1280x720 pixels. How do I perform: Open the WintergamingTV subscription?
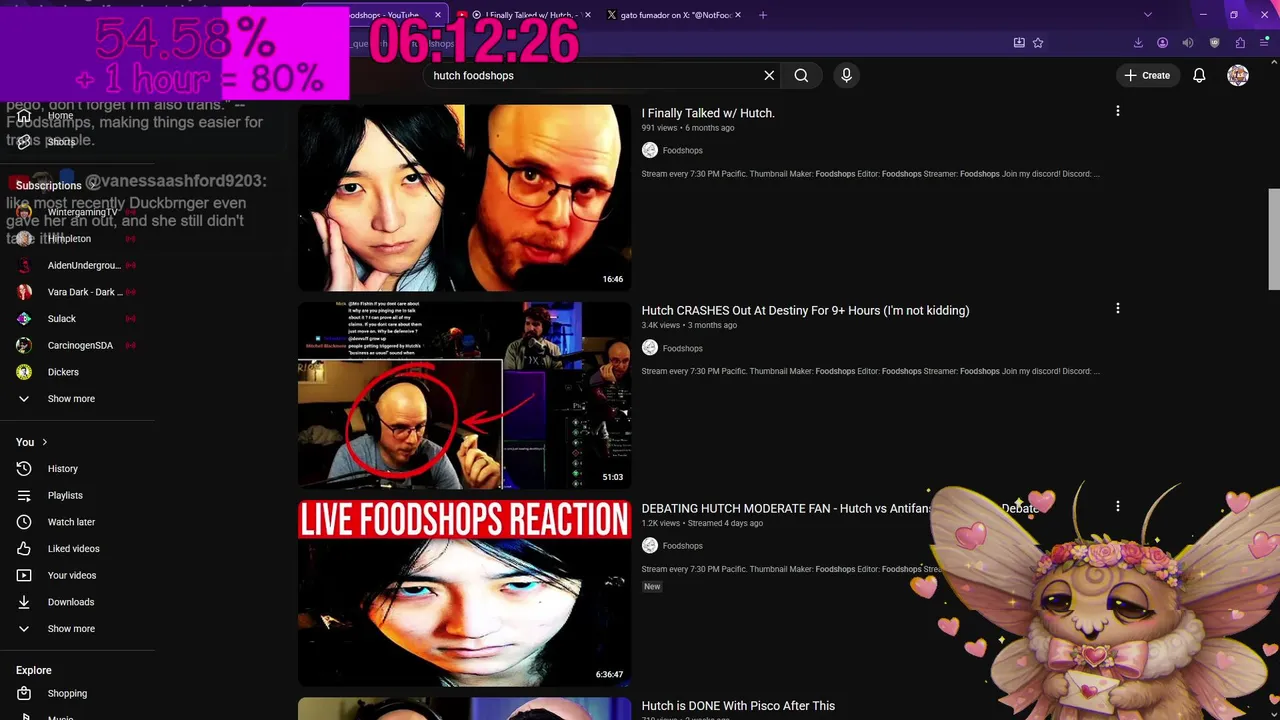pos(78,212)
